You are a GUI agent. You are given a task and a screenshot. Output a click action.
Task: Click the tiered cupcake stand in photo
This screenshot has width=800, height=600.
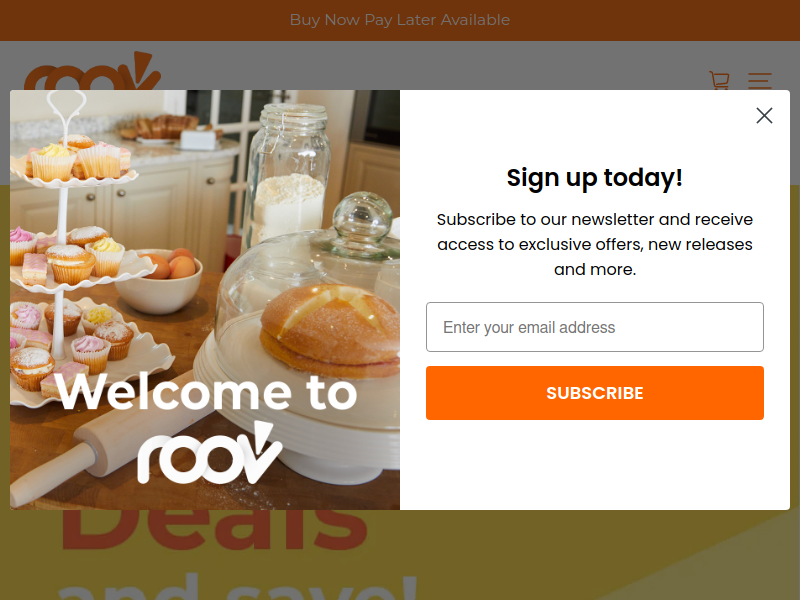pos(71,255)
